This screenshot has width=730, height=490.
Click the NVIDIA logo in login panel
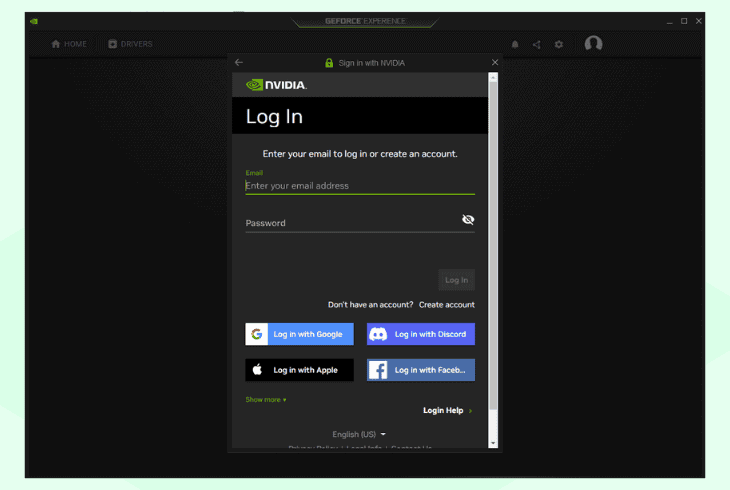point(276,85)
